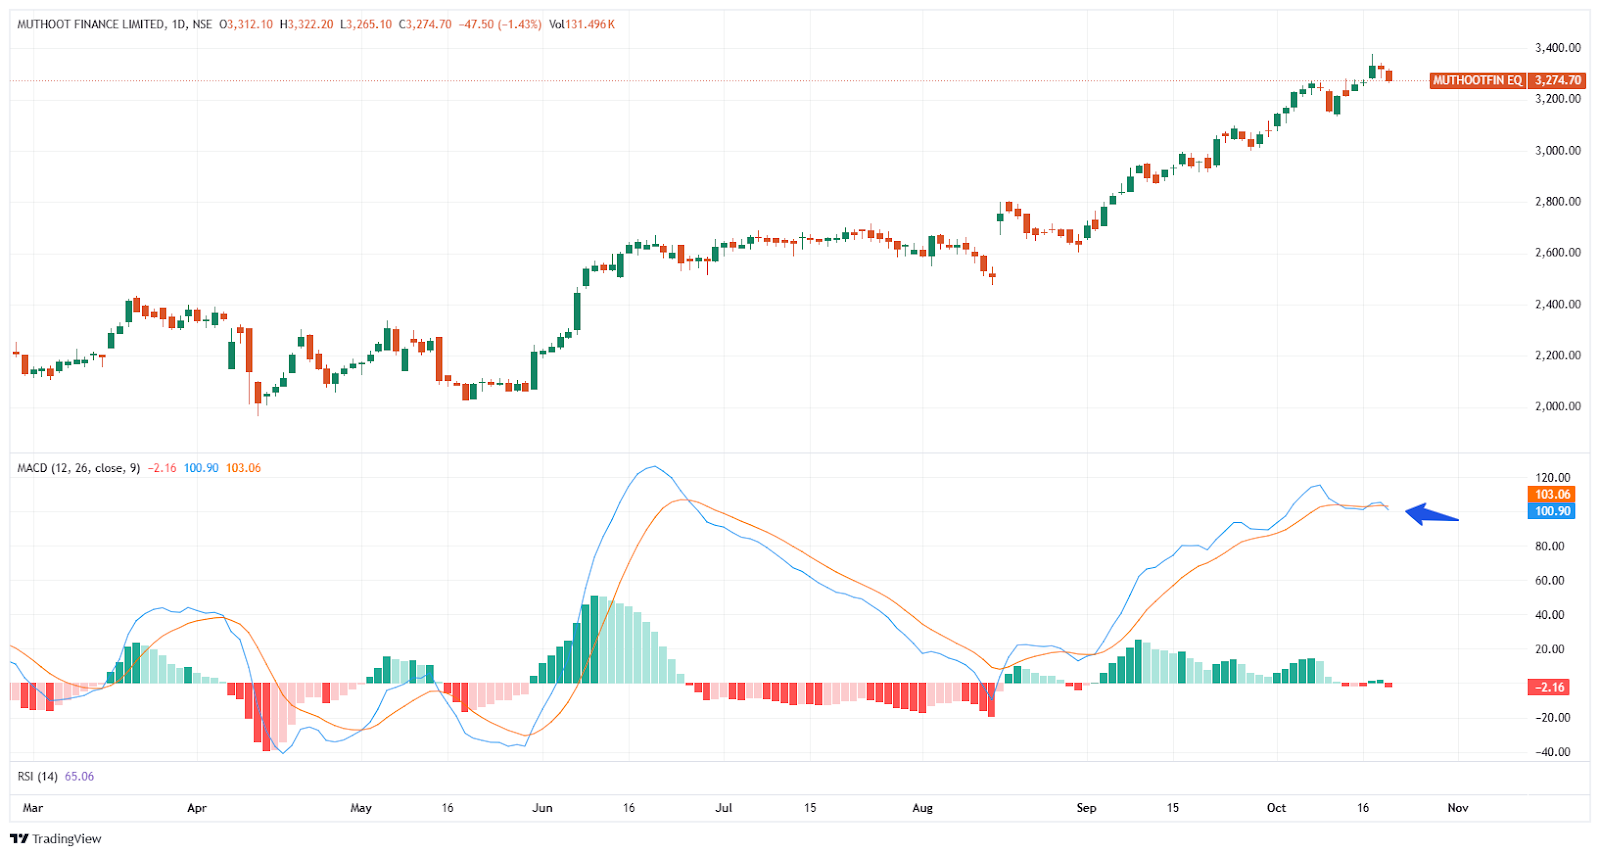The image size is (1600, 856).
Task: Click the closing price C3,274.70 in header
Action: point(425,24)
